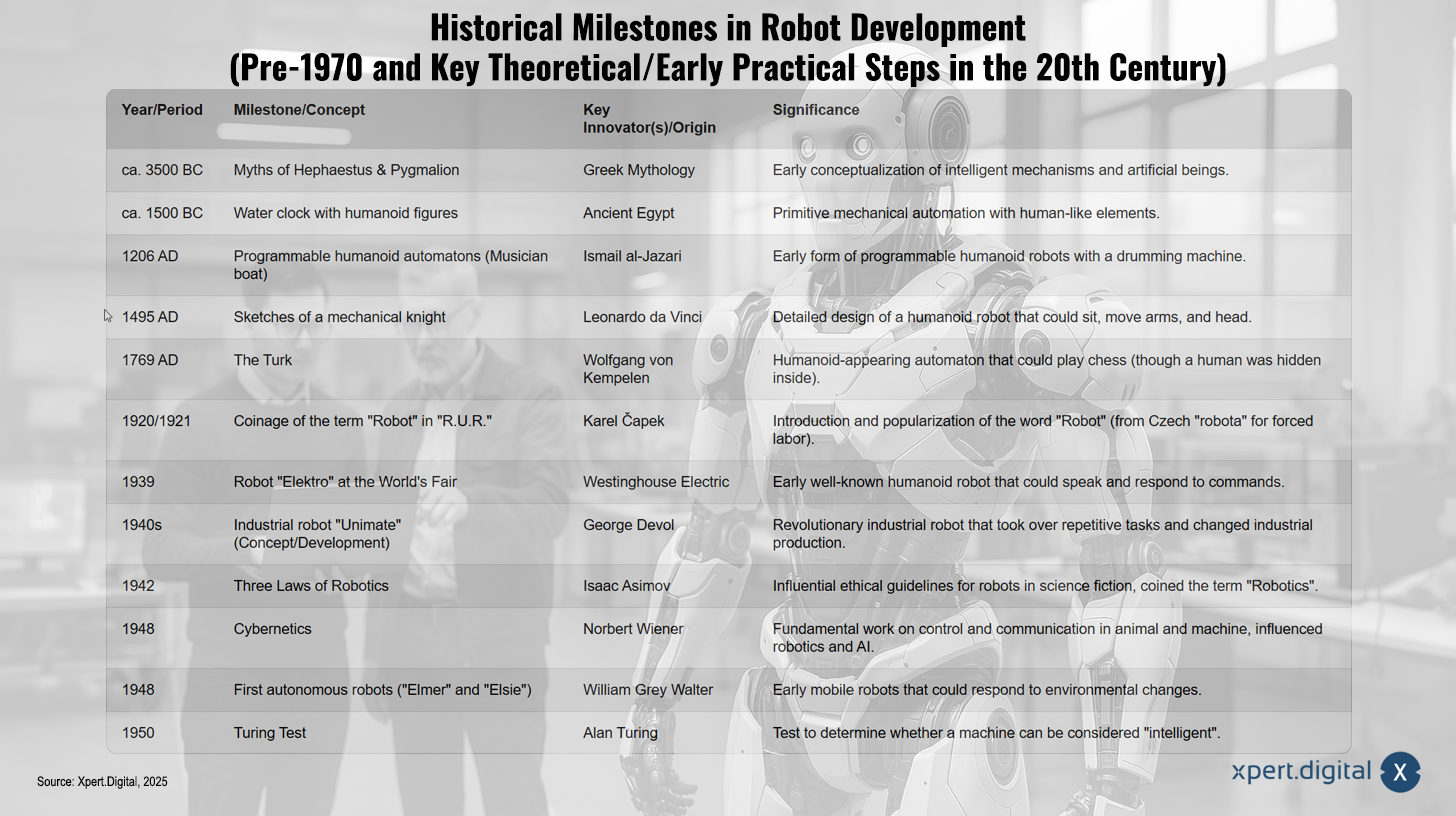This screenshot has width=1456, height=816.
Task: Select the George Devol innovator cell
Action: (629, 525)
